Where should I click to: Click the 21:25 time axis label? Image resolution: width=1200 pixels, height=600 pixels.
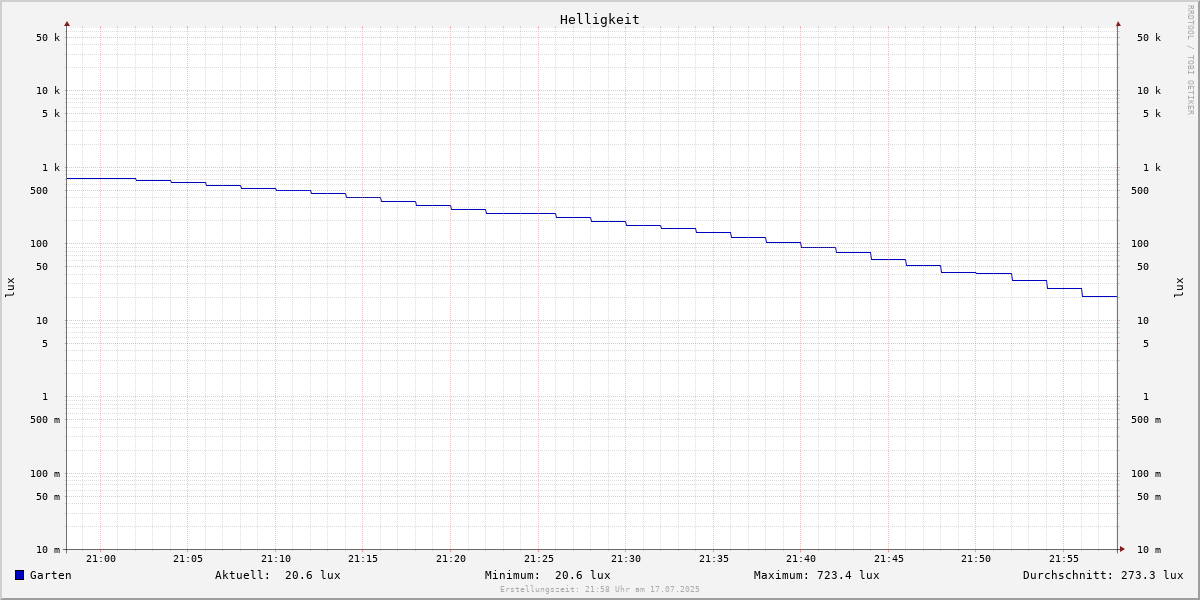coord(539,559)
